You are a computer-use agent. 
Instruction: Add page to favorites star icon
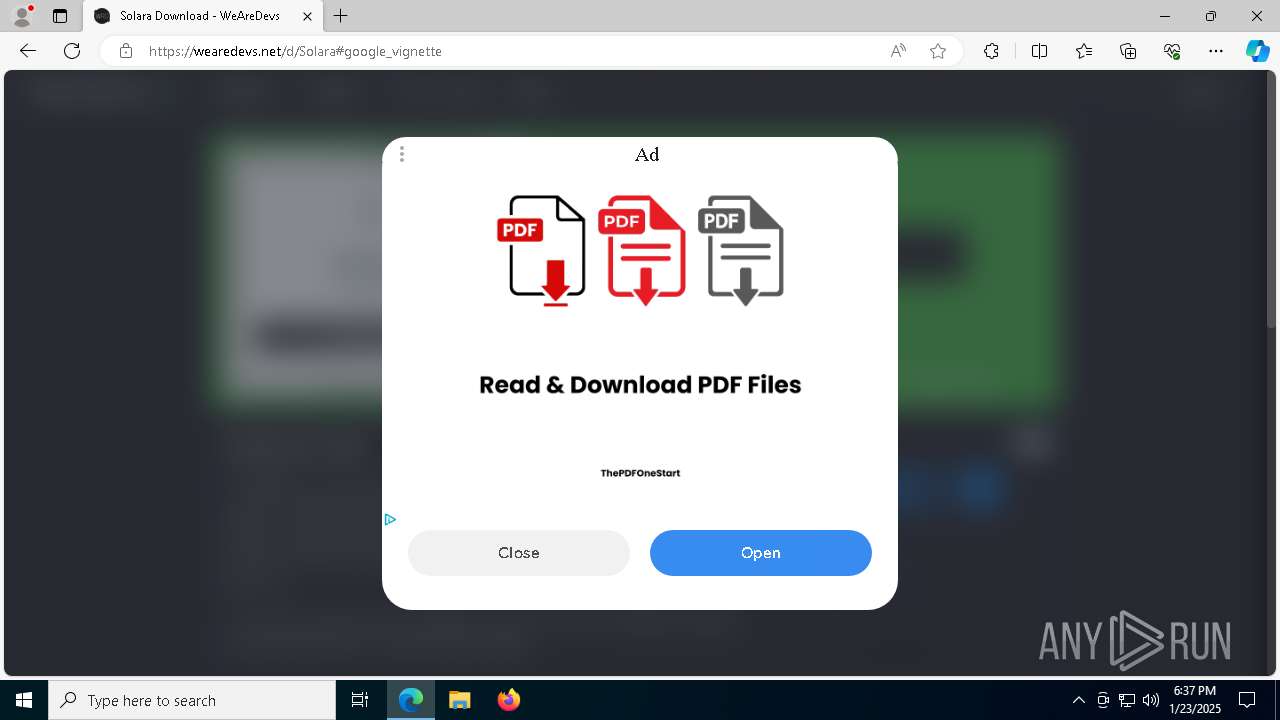coord(938,51)
